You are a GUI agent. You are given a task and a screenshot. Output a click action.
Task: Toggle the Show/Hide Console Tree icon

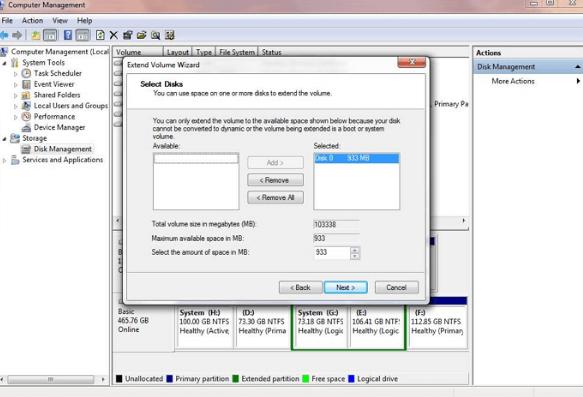50,35
